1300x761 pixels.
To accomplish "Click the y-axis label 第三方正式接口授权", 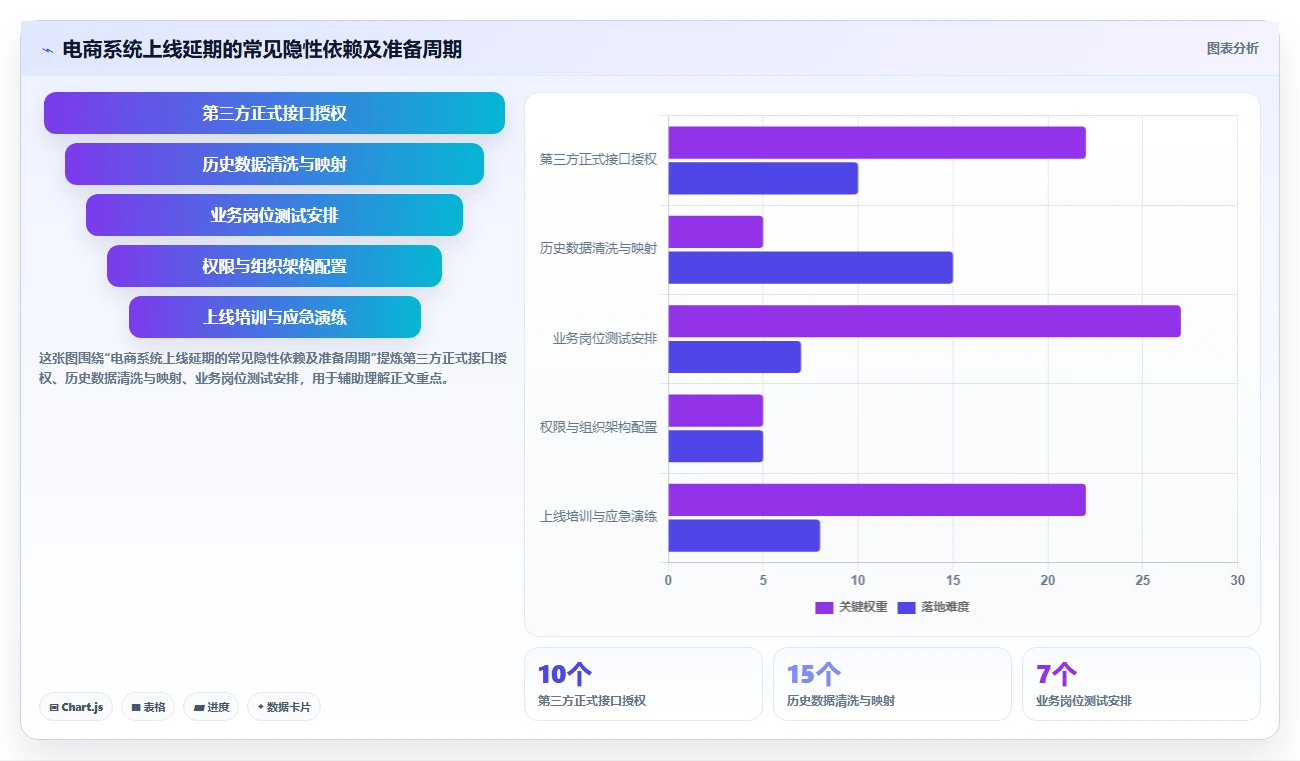I will pos(598,159).
